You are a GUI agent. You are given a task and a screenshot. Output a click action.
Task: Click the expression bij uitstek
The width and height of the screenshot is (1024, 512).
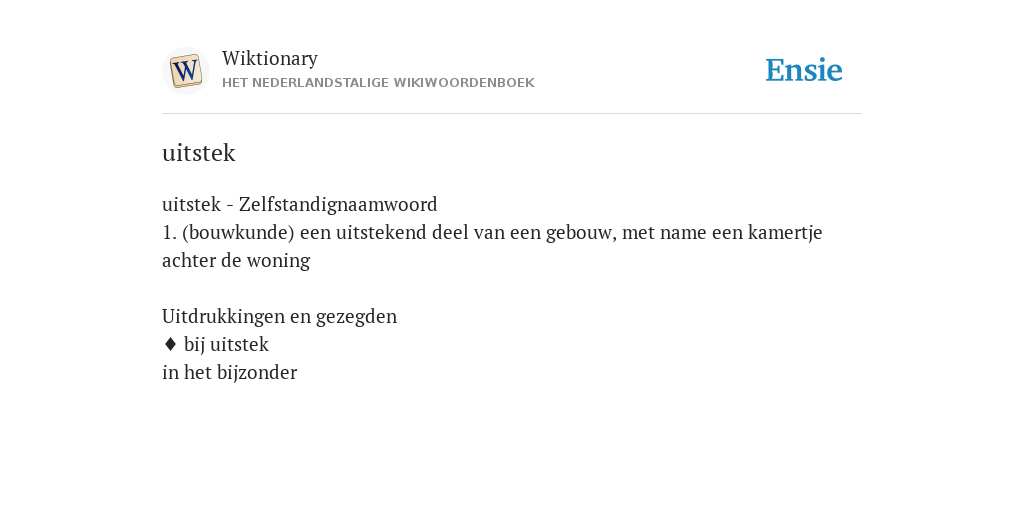click(226, 344)
